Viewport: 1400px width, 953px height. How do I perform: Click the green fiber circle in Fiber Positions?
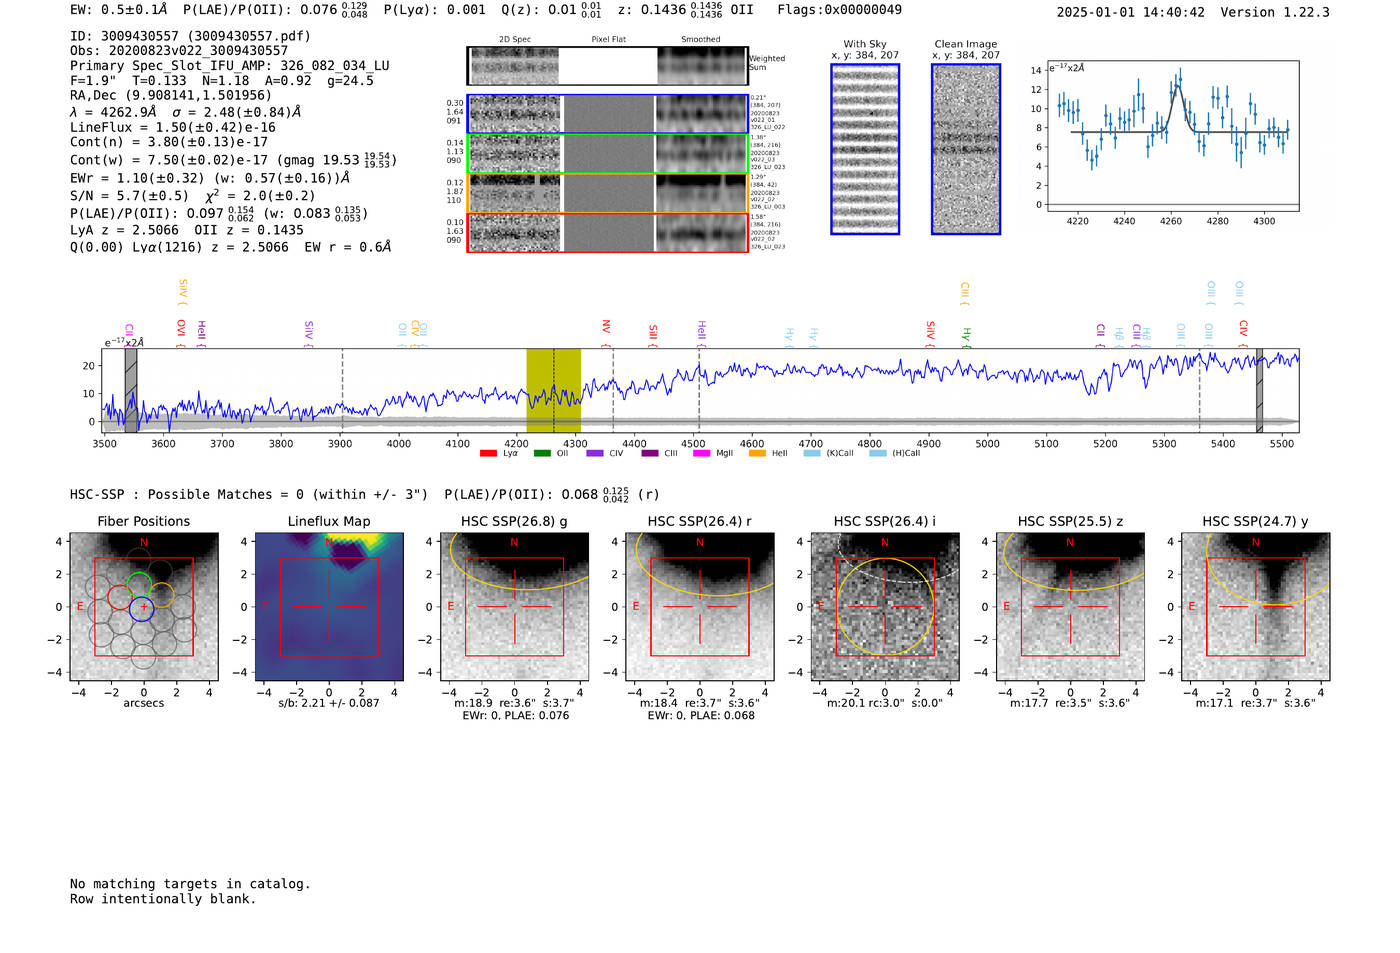point(140,585)
